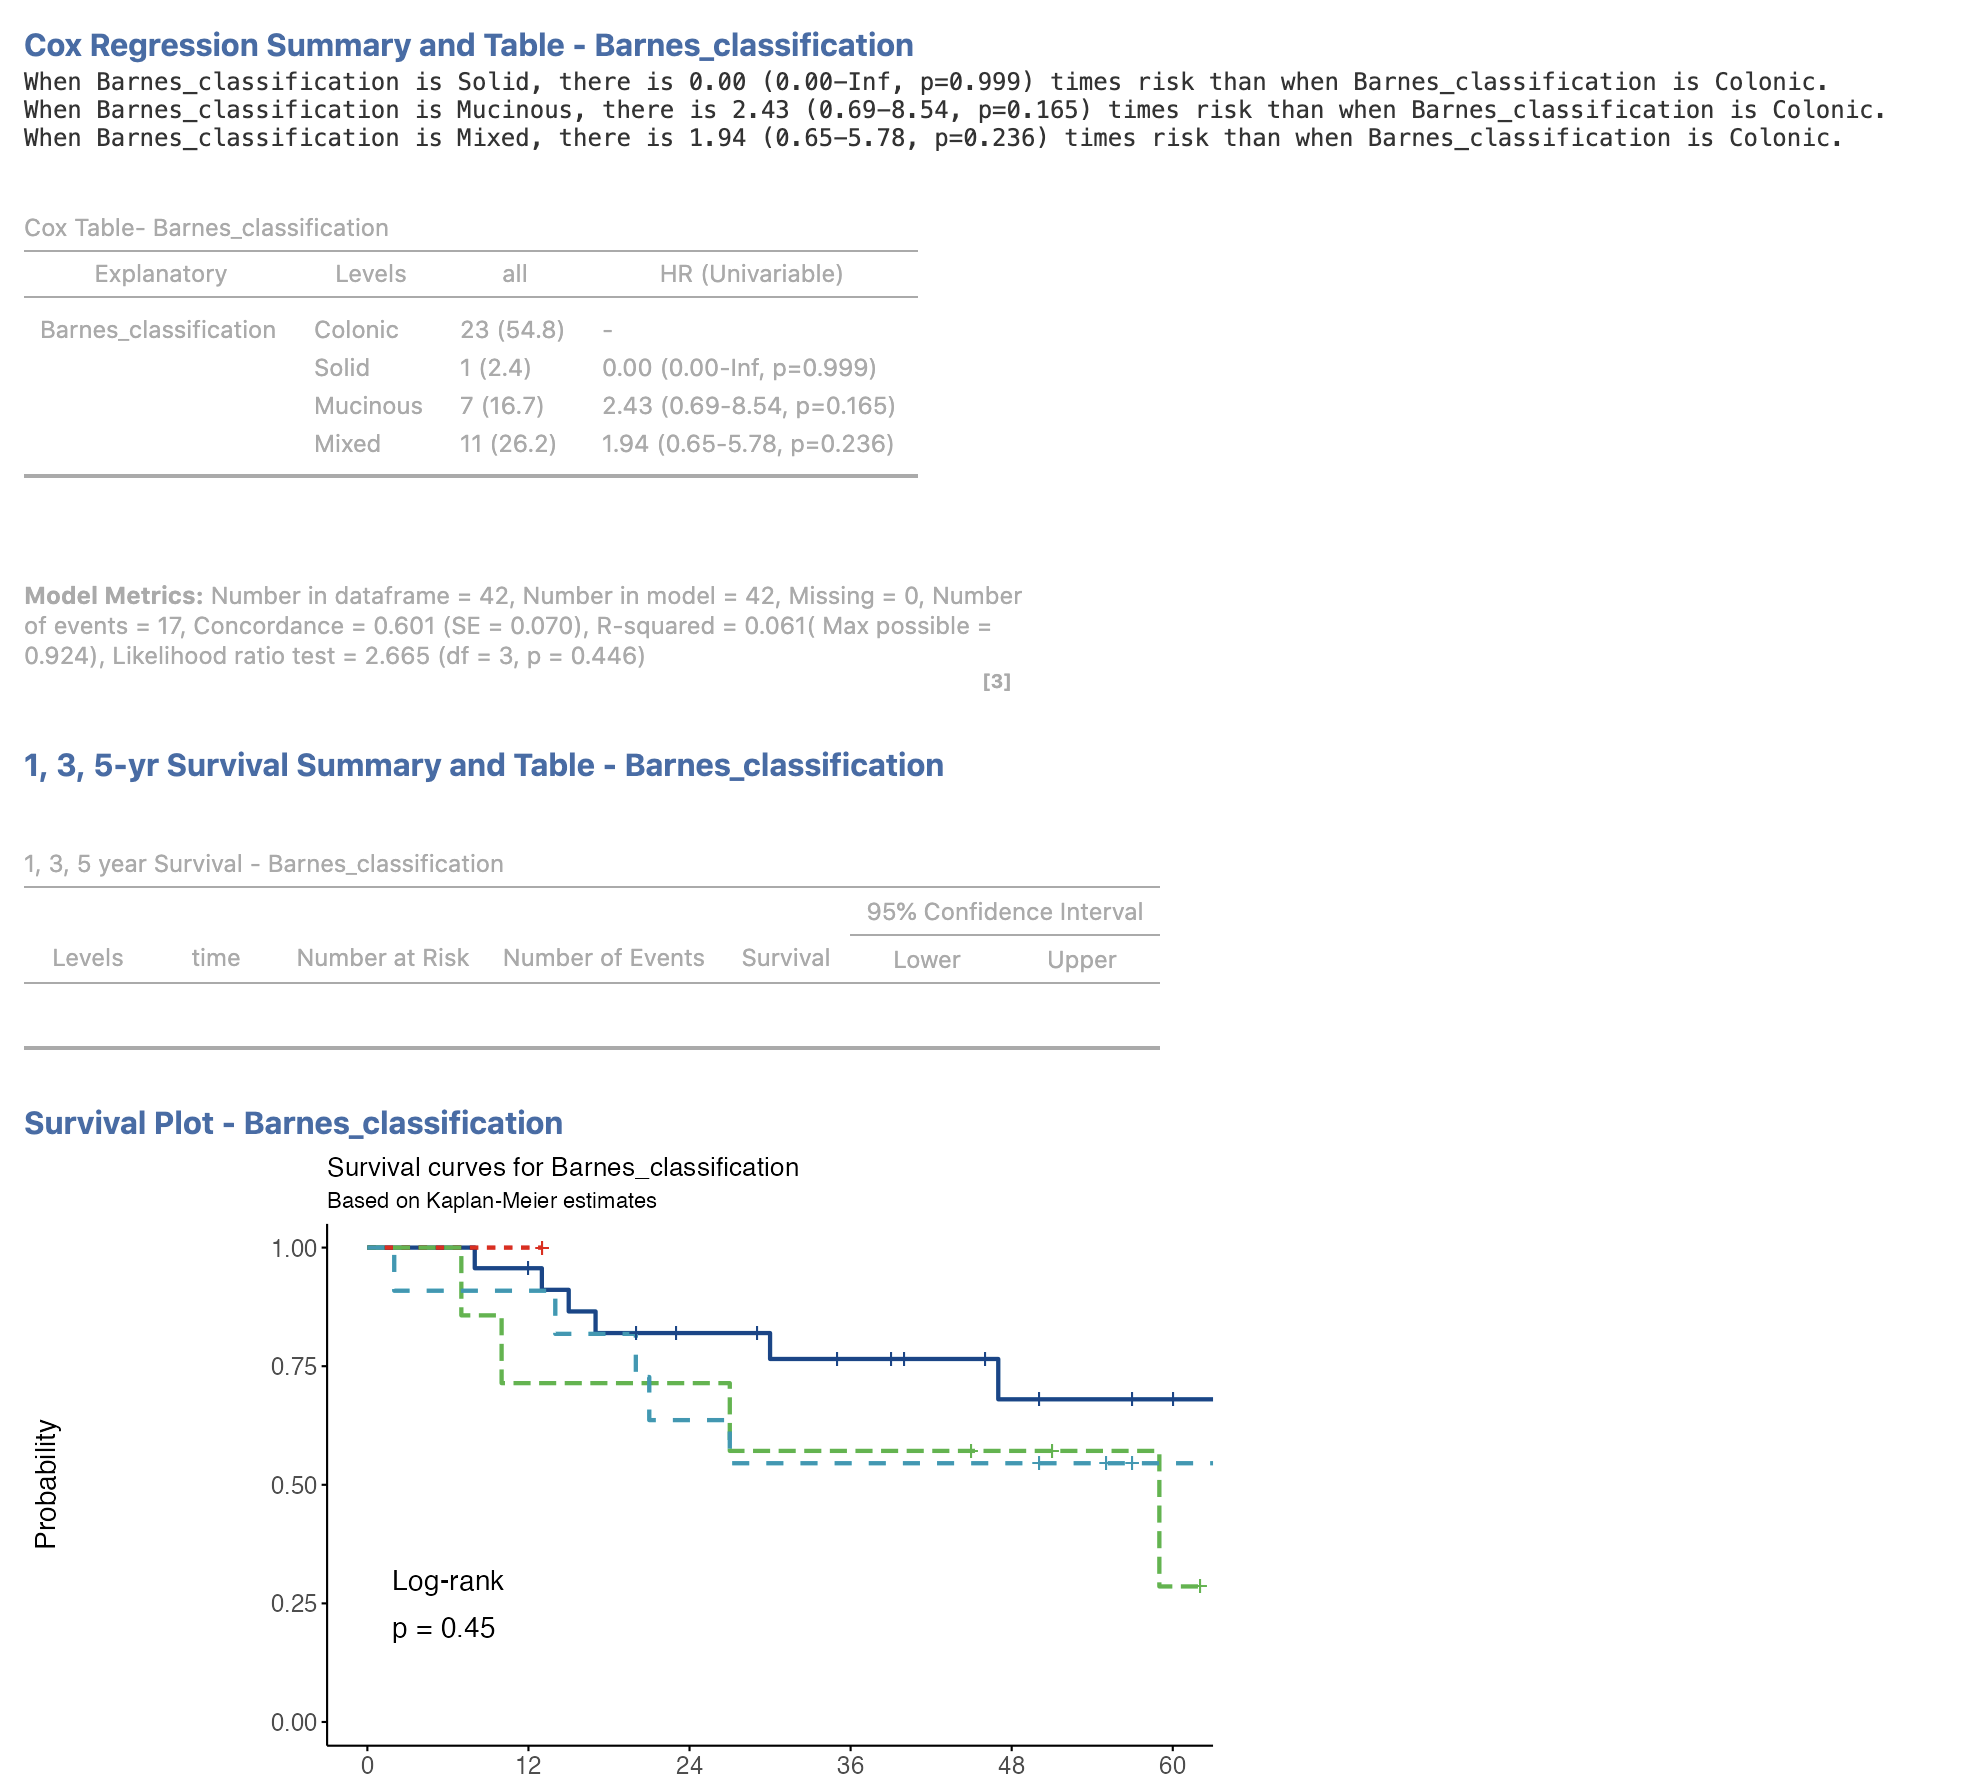
Task: Select the Solid risk summary sentence
Action: pos(926,82)
